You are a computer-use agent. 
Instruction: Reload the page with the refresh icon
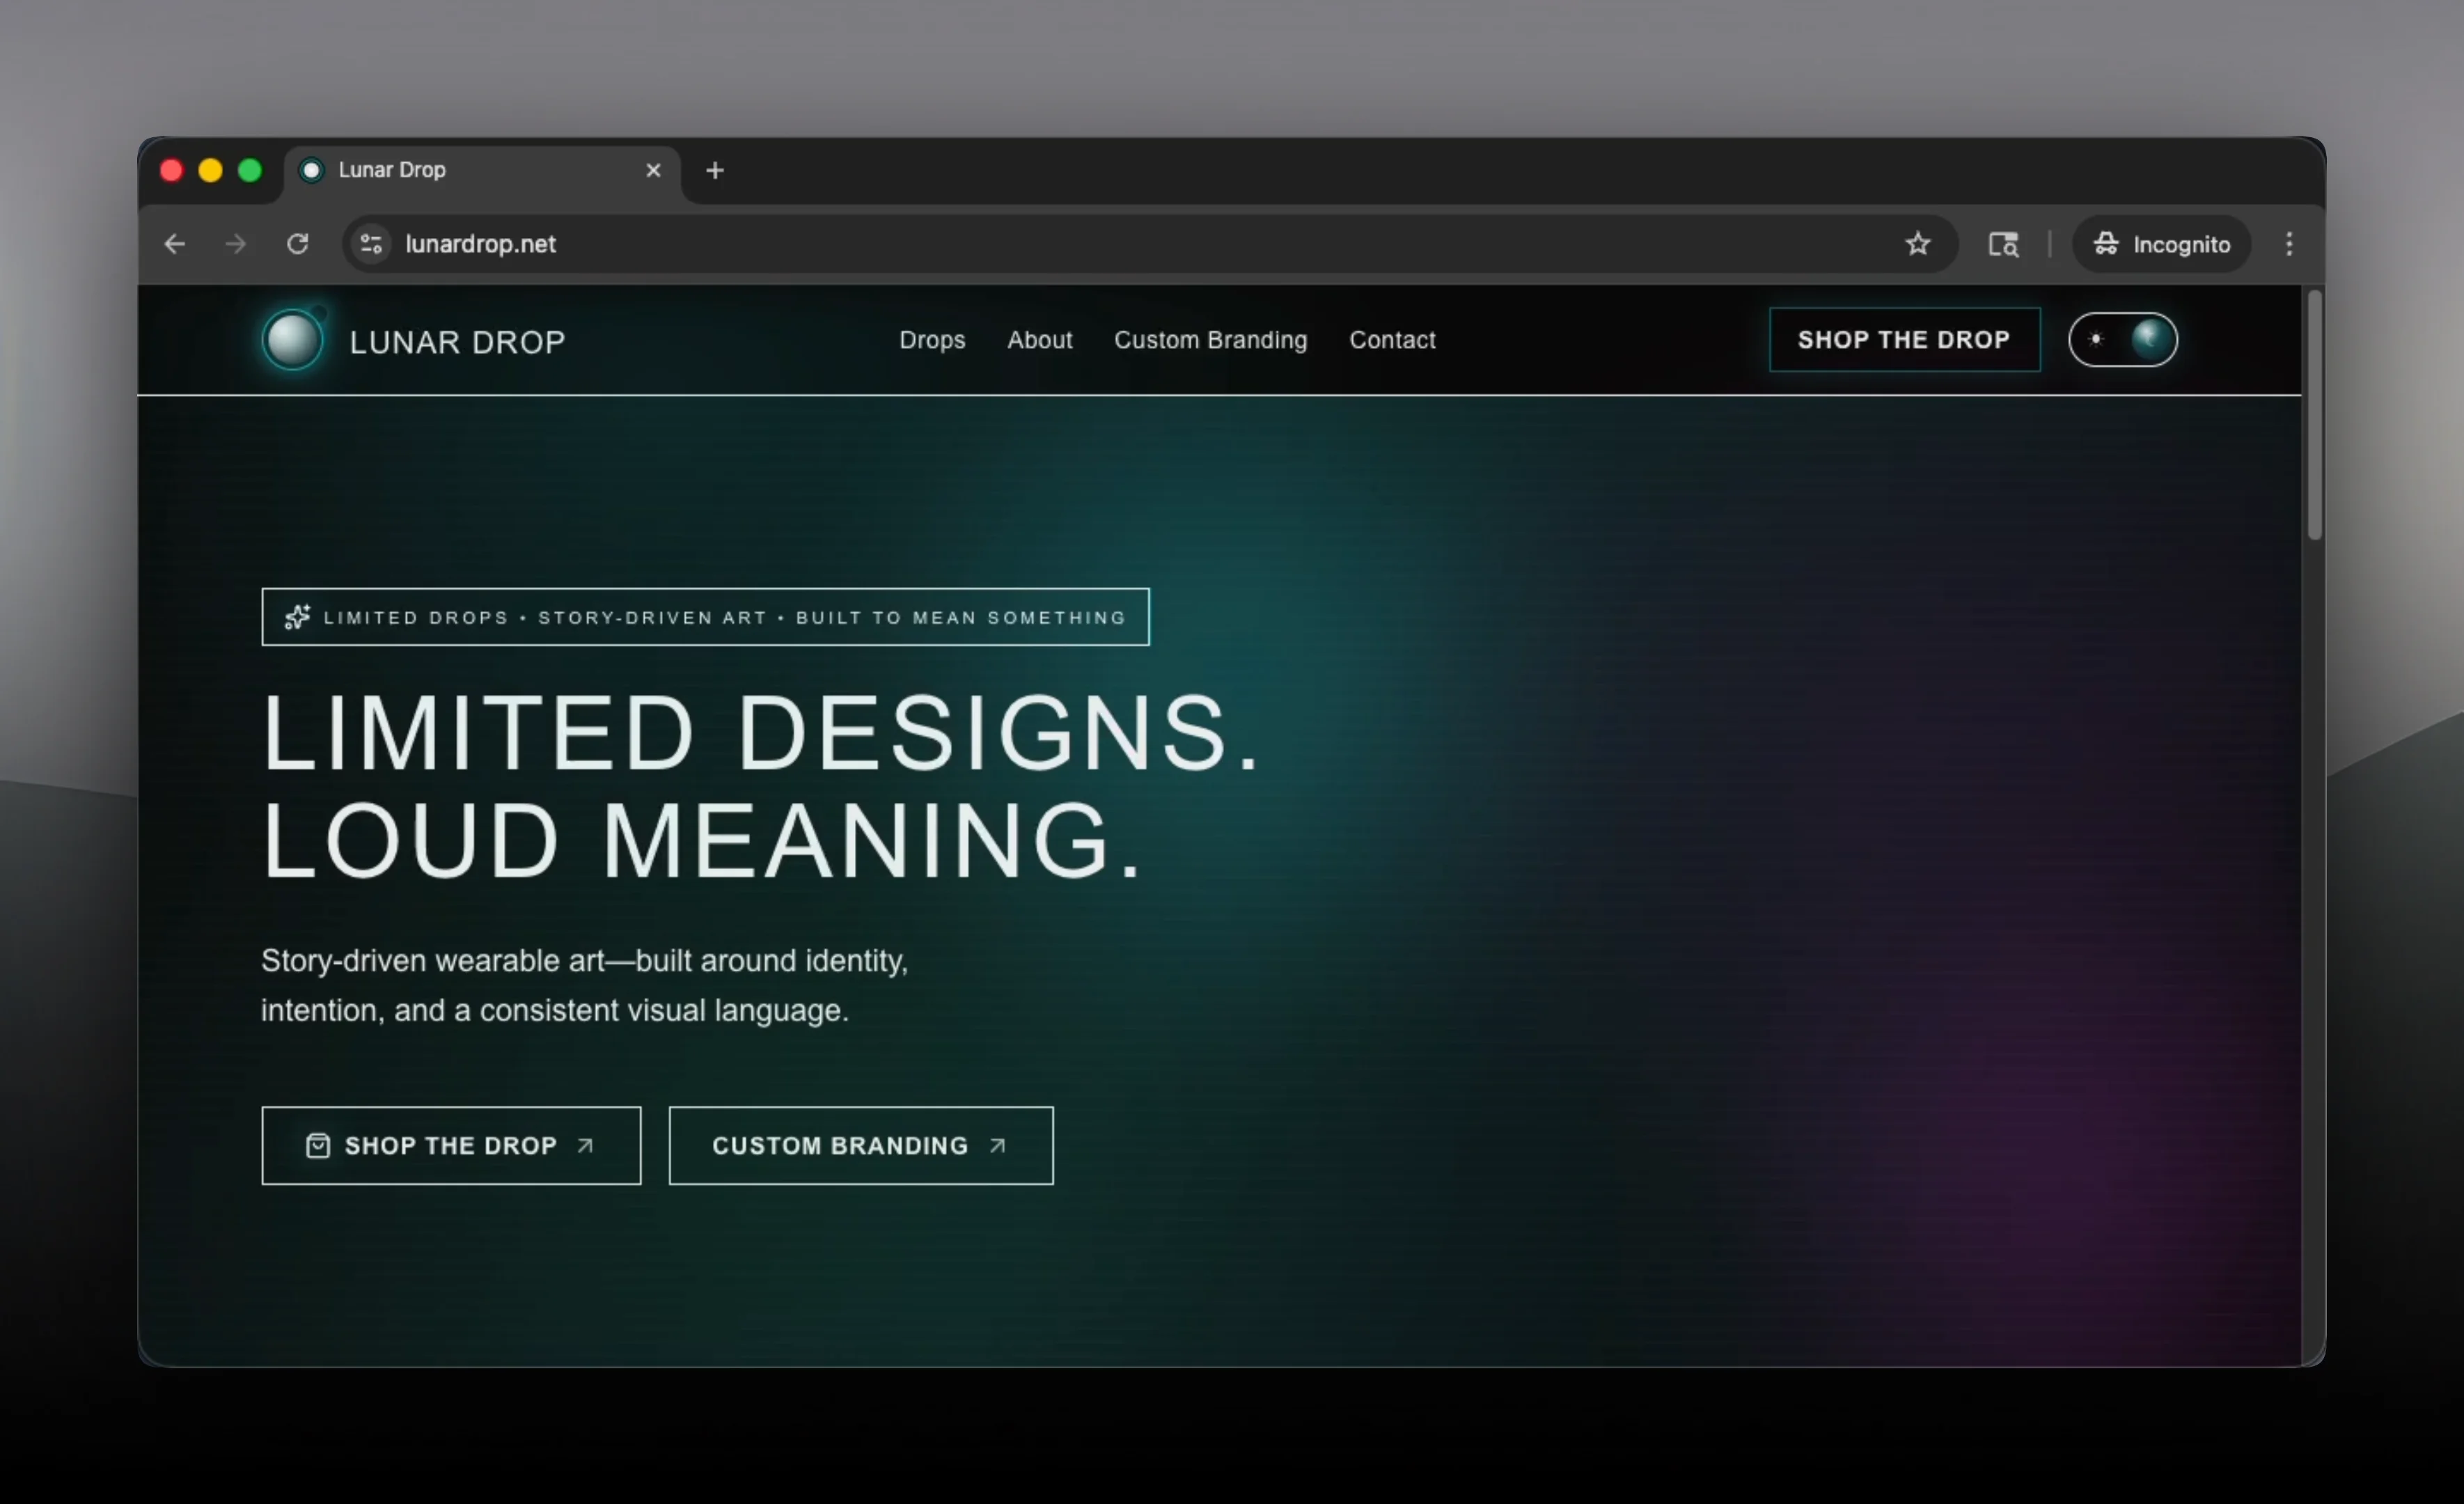pyautogui.click(x=298, y=244)
